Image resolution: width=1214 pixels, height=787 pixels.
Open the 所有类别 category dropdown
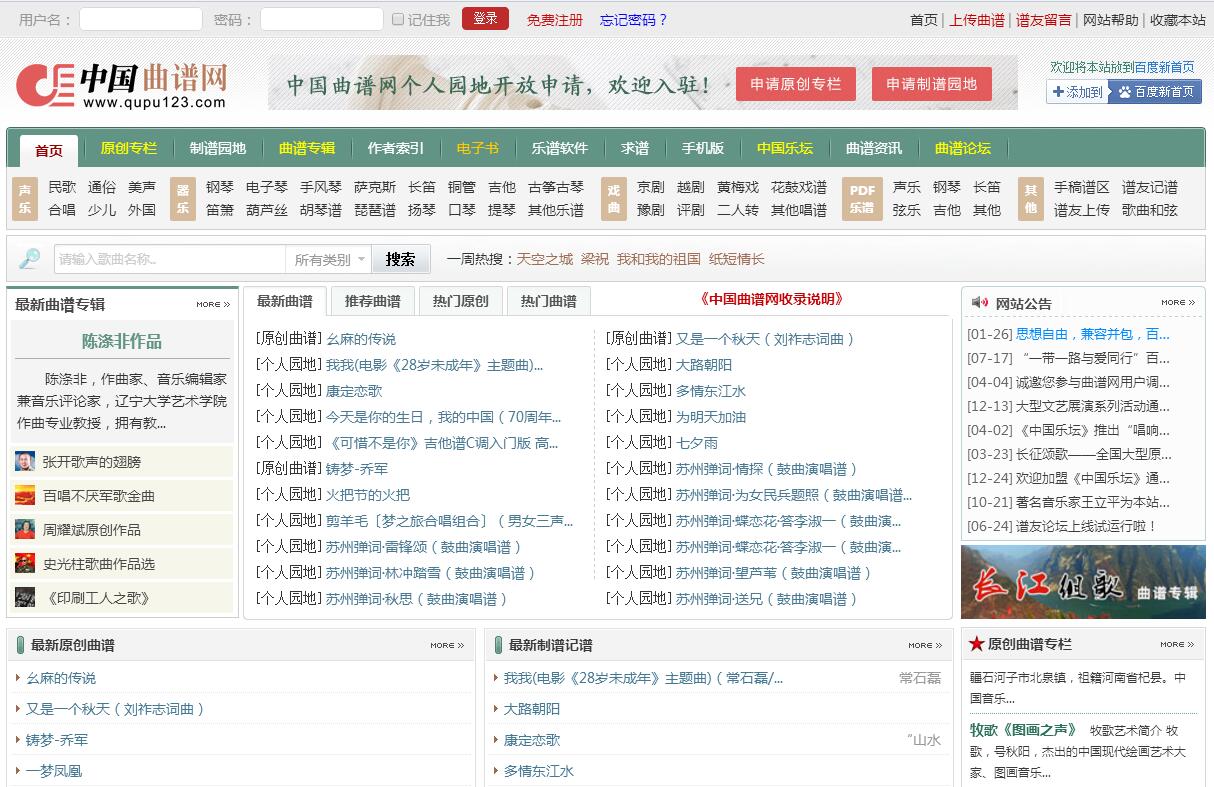coord(329,259)
